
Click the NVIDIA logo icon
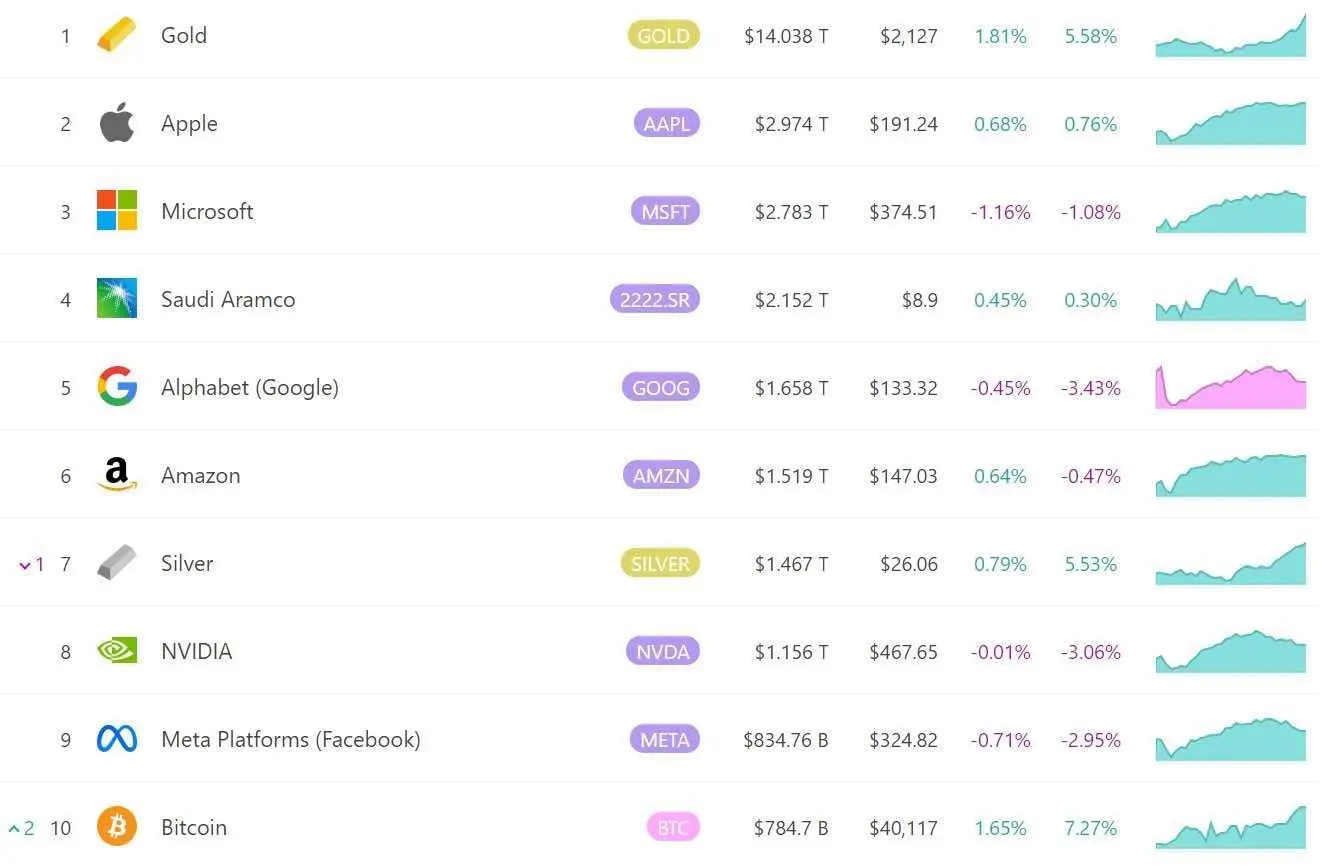tap(116, 651)
